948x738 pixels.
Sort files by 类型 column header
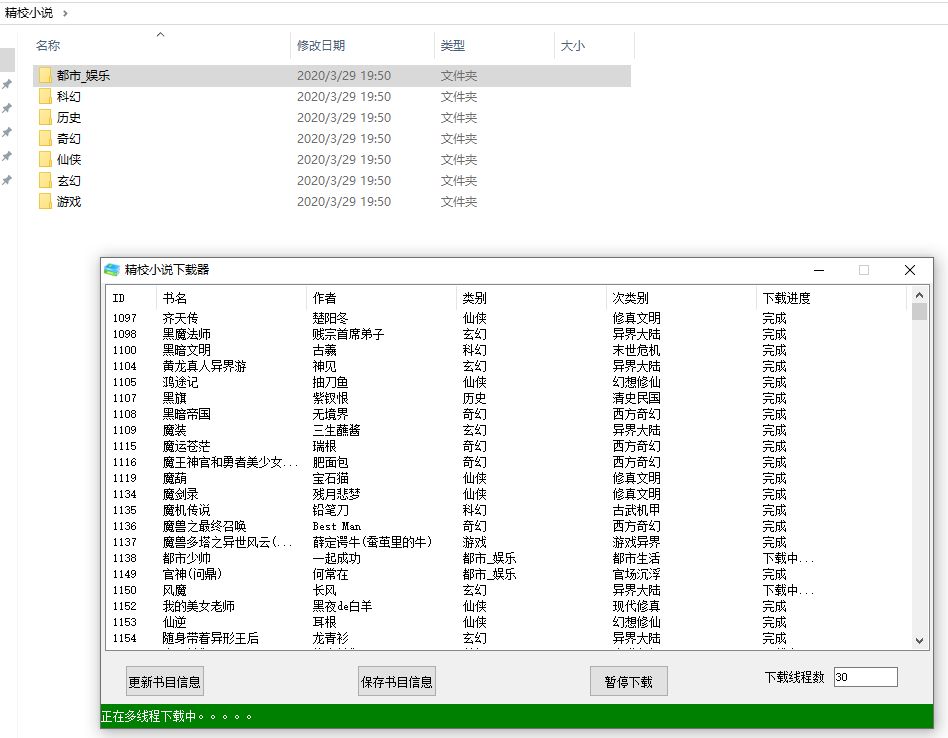click(x=453, y=46)
